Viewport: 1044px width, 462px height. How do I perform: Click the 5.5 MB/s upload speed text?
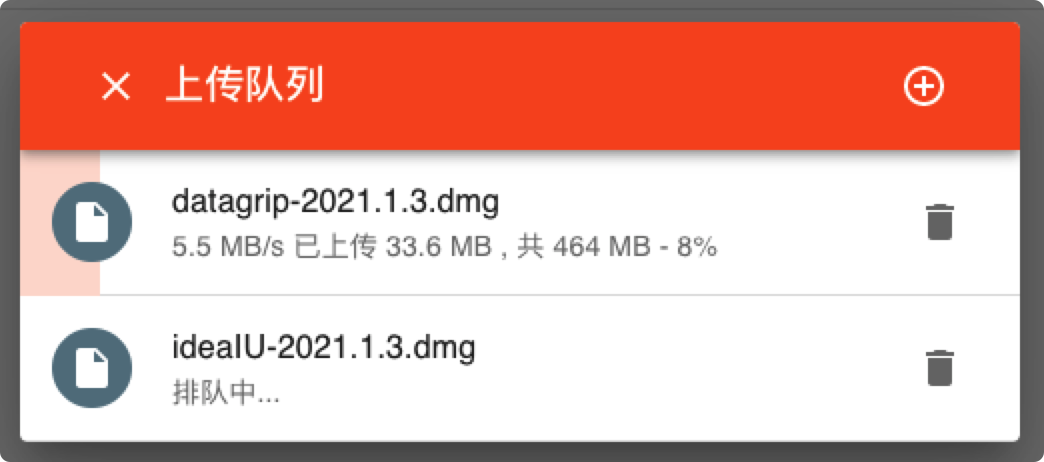point(229,246)
